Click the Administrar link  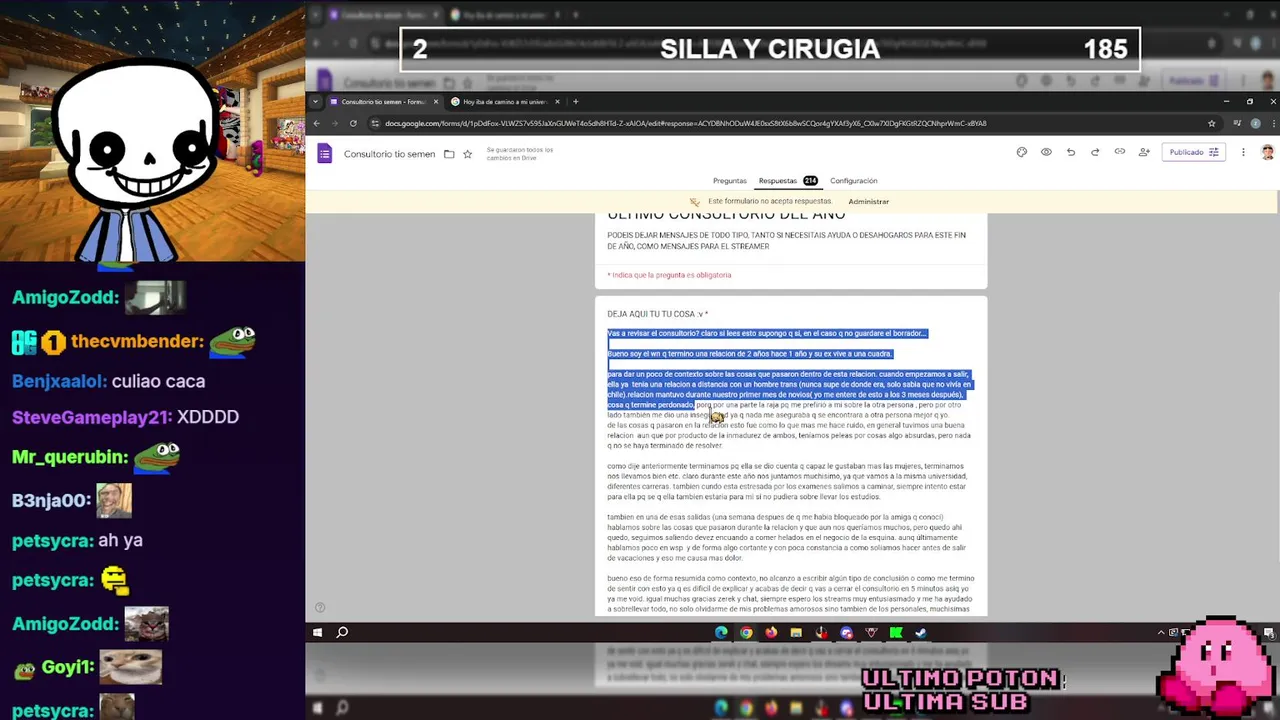point(868,201)
